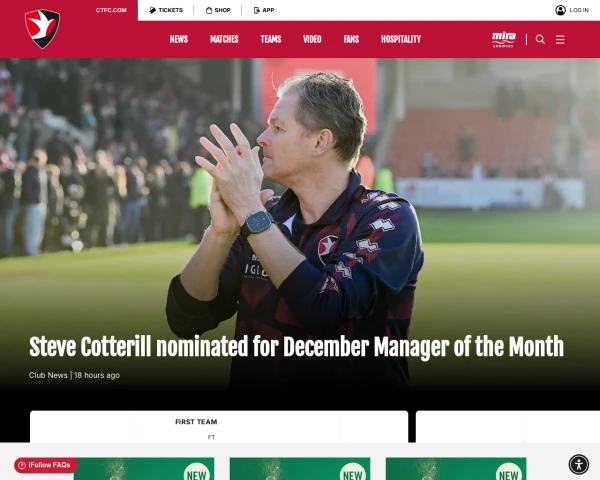Image resolution: width=600 pixels, height=480 pixels.
Task: Open the search magnifier icon
Action: [540, 39]
